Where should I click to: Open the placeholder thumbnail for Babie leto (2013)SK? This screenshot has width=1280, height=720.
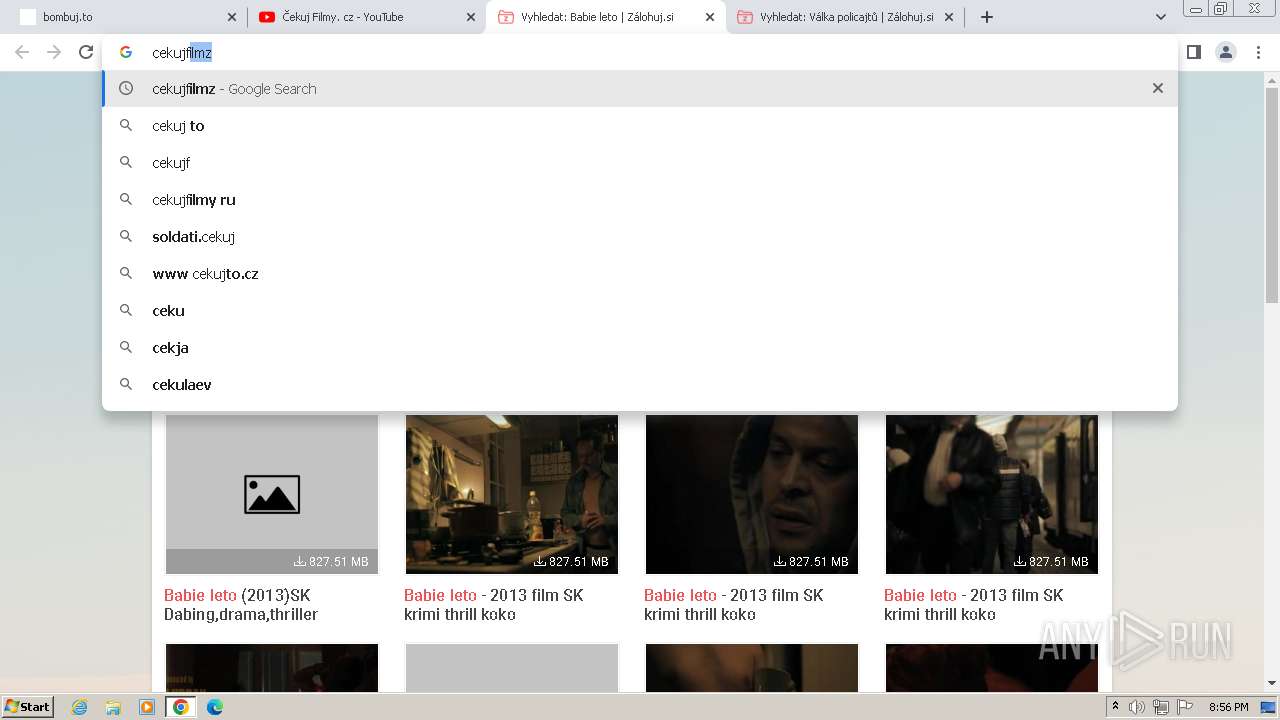click(x=272, y=494)
